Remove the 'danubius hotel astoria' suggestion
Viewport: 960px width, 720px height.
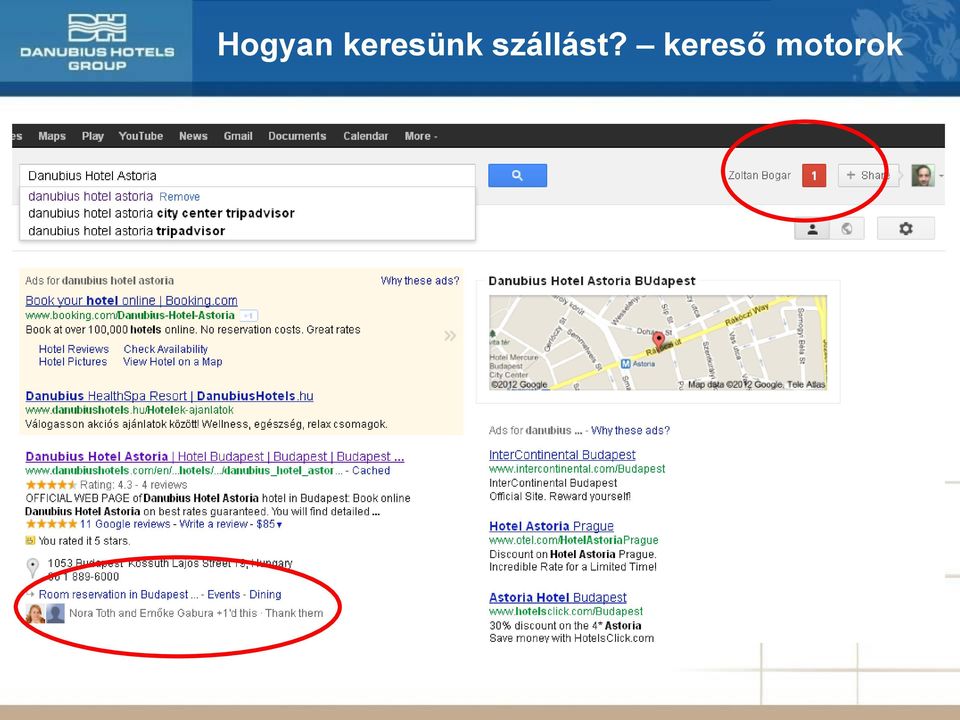(179, 197)
